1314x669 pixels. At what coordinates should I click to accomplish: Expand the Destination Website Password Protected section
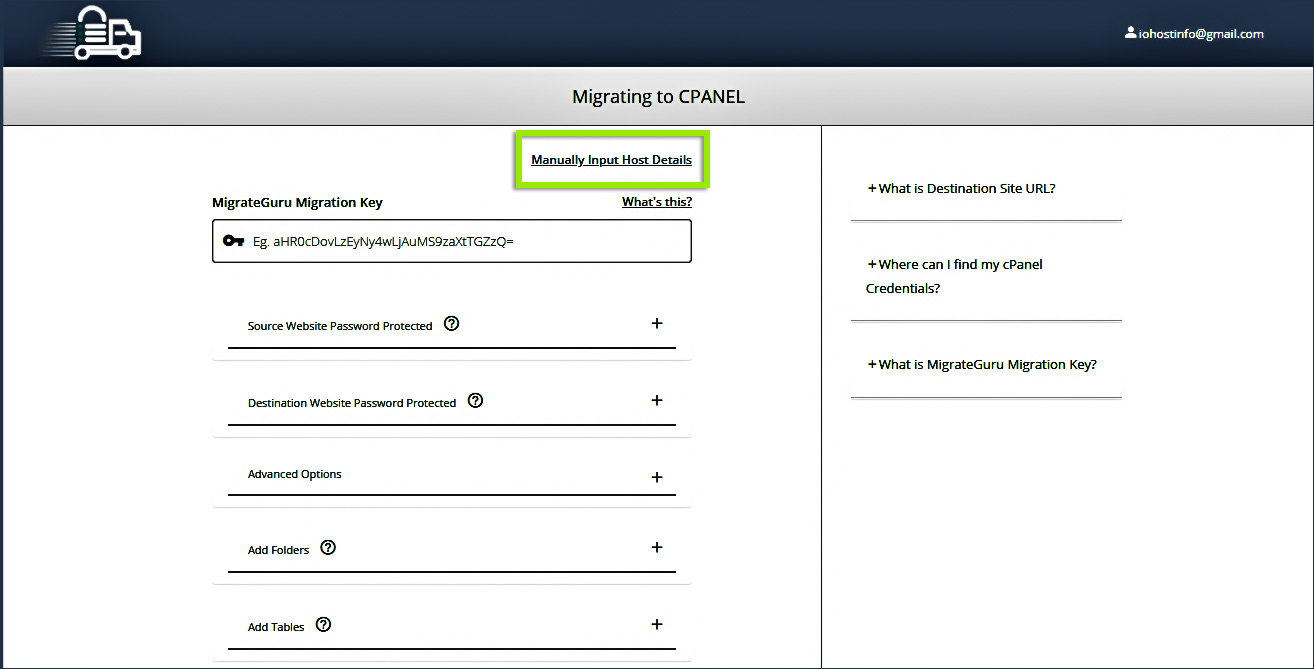[657, 400]
